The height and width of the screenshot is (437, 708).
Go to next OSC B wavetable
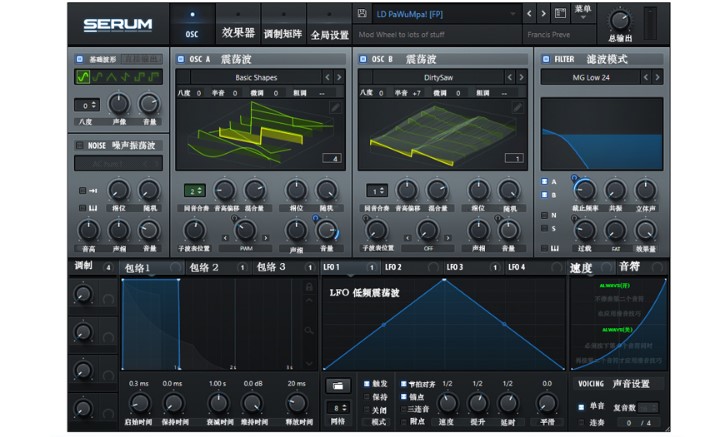coord(522,78)
